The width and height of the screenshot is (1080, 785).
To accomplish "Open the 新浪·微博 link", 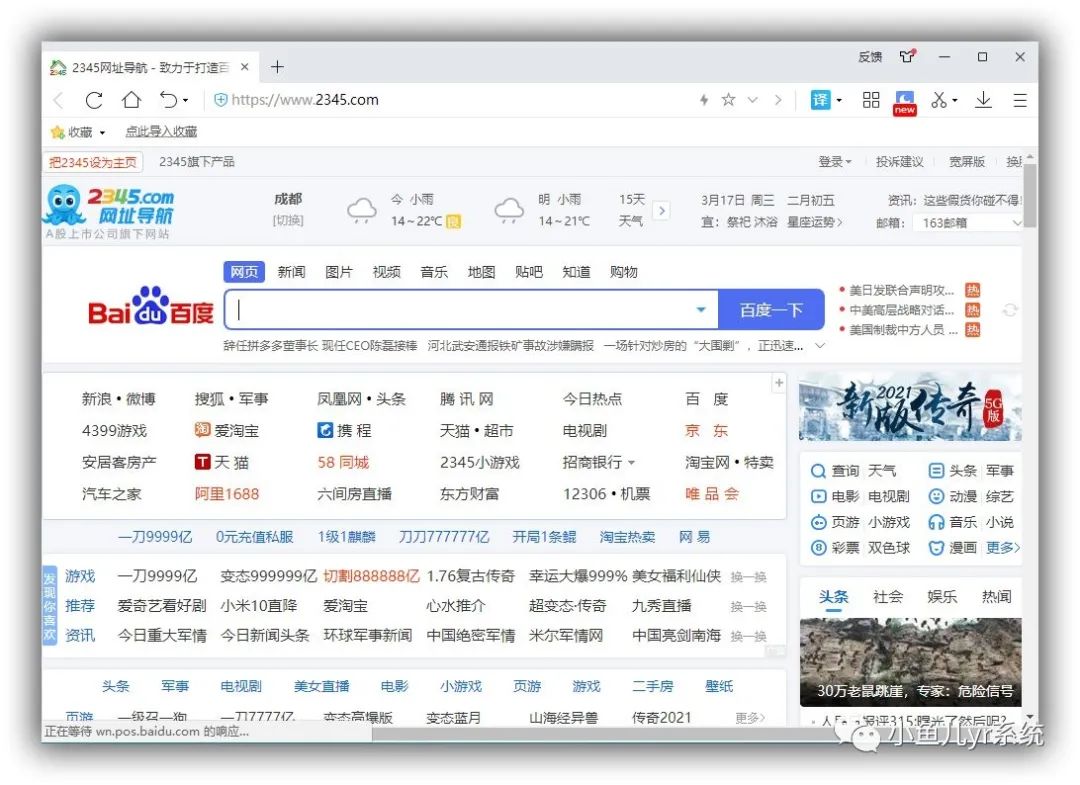I will 118,399.
